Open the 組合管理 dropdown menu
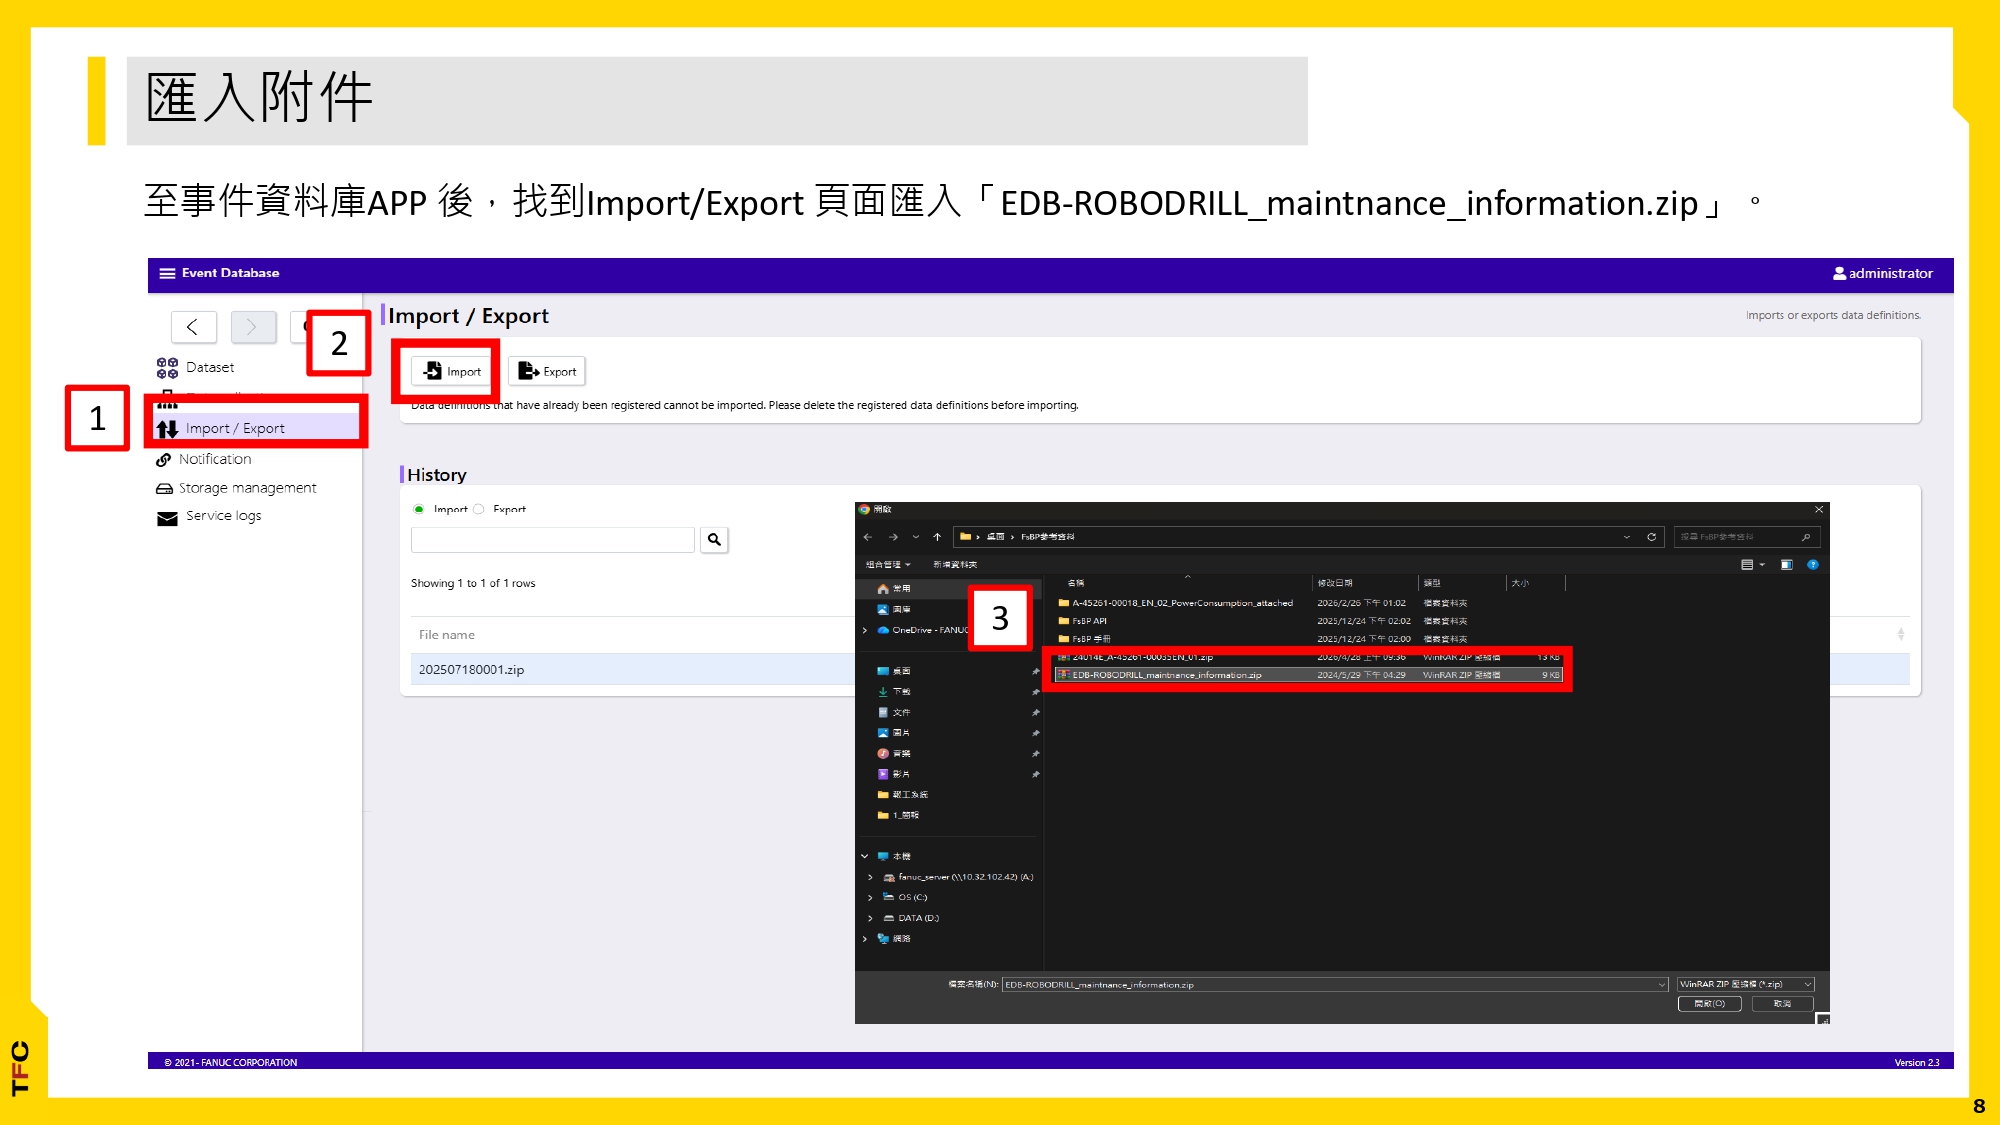The width and height of the screenshot is (2000, 1125). (888, 565)
